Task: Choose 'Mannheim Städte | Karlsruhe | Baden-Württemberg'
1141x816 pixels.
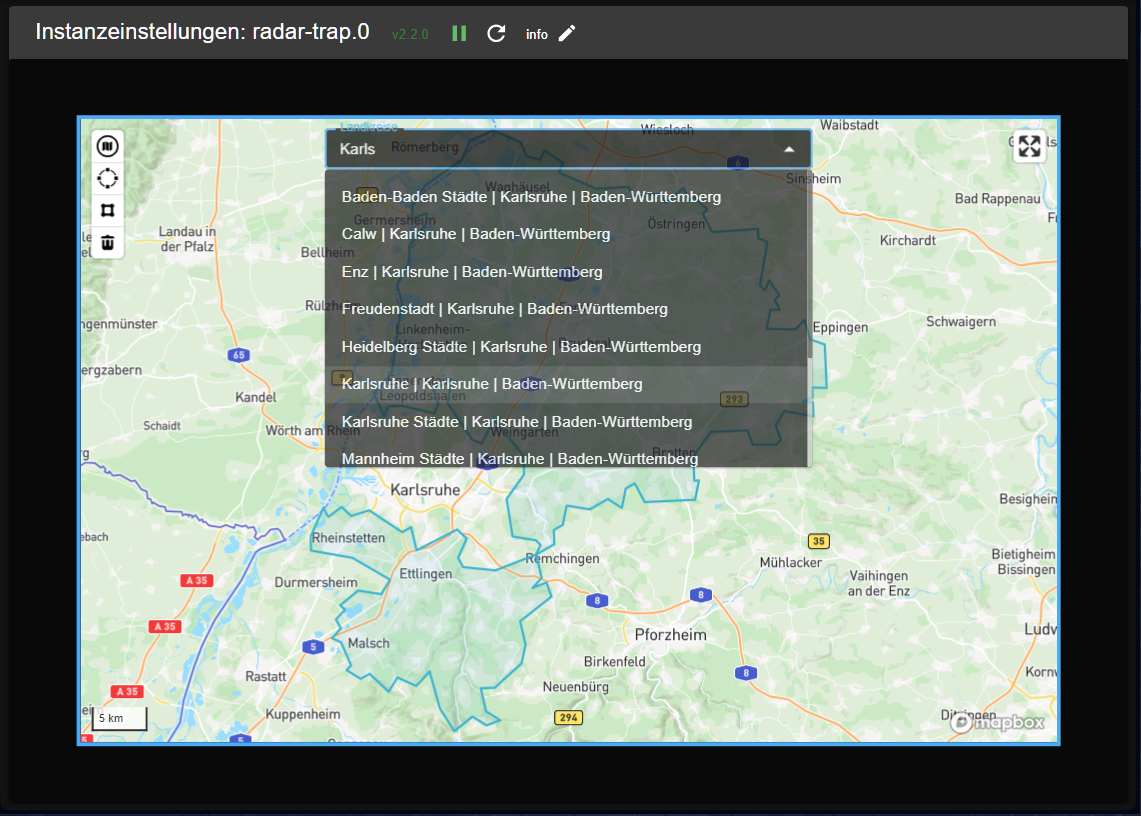Action: [566, 454]
